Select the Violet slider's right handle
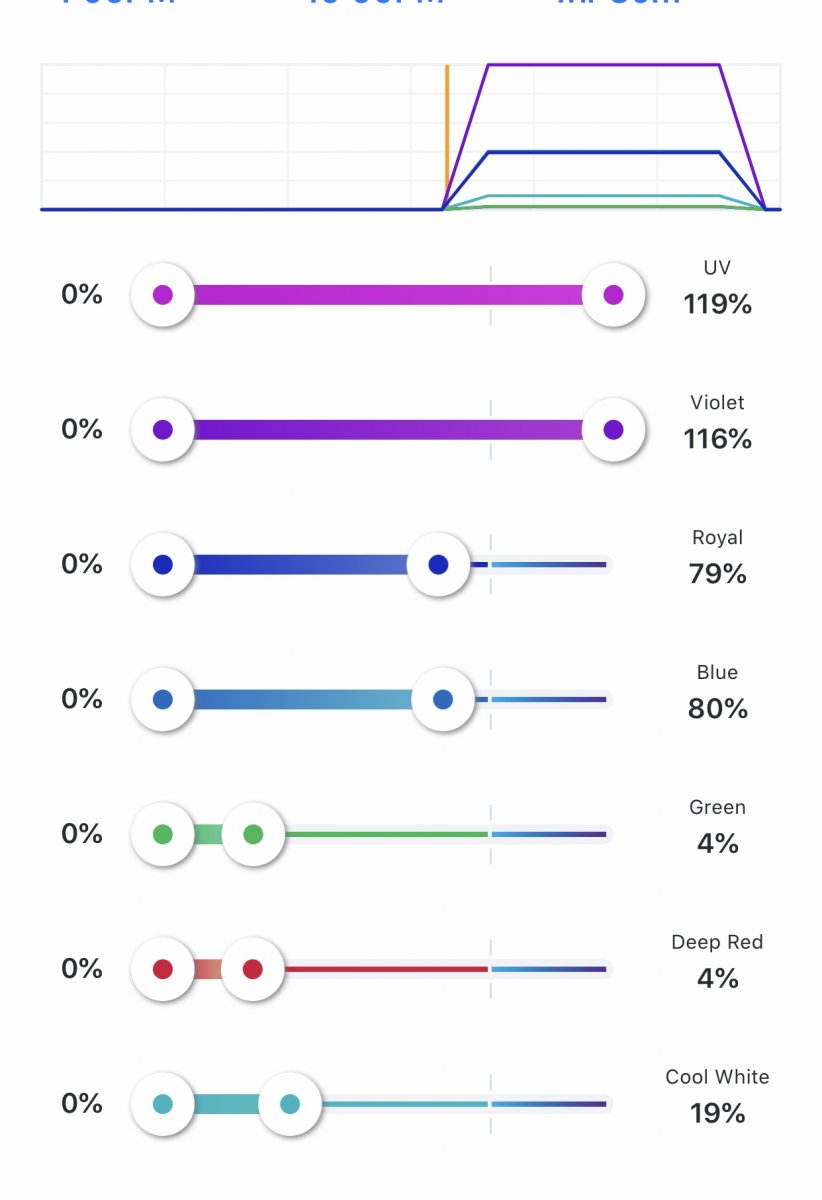This screenshot has width=822, height=1200. coord(613,430)
